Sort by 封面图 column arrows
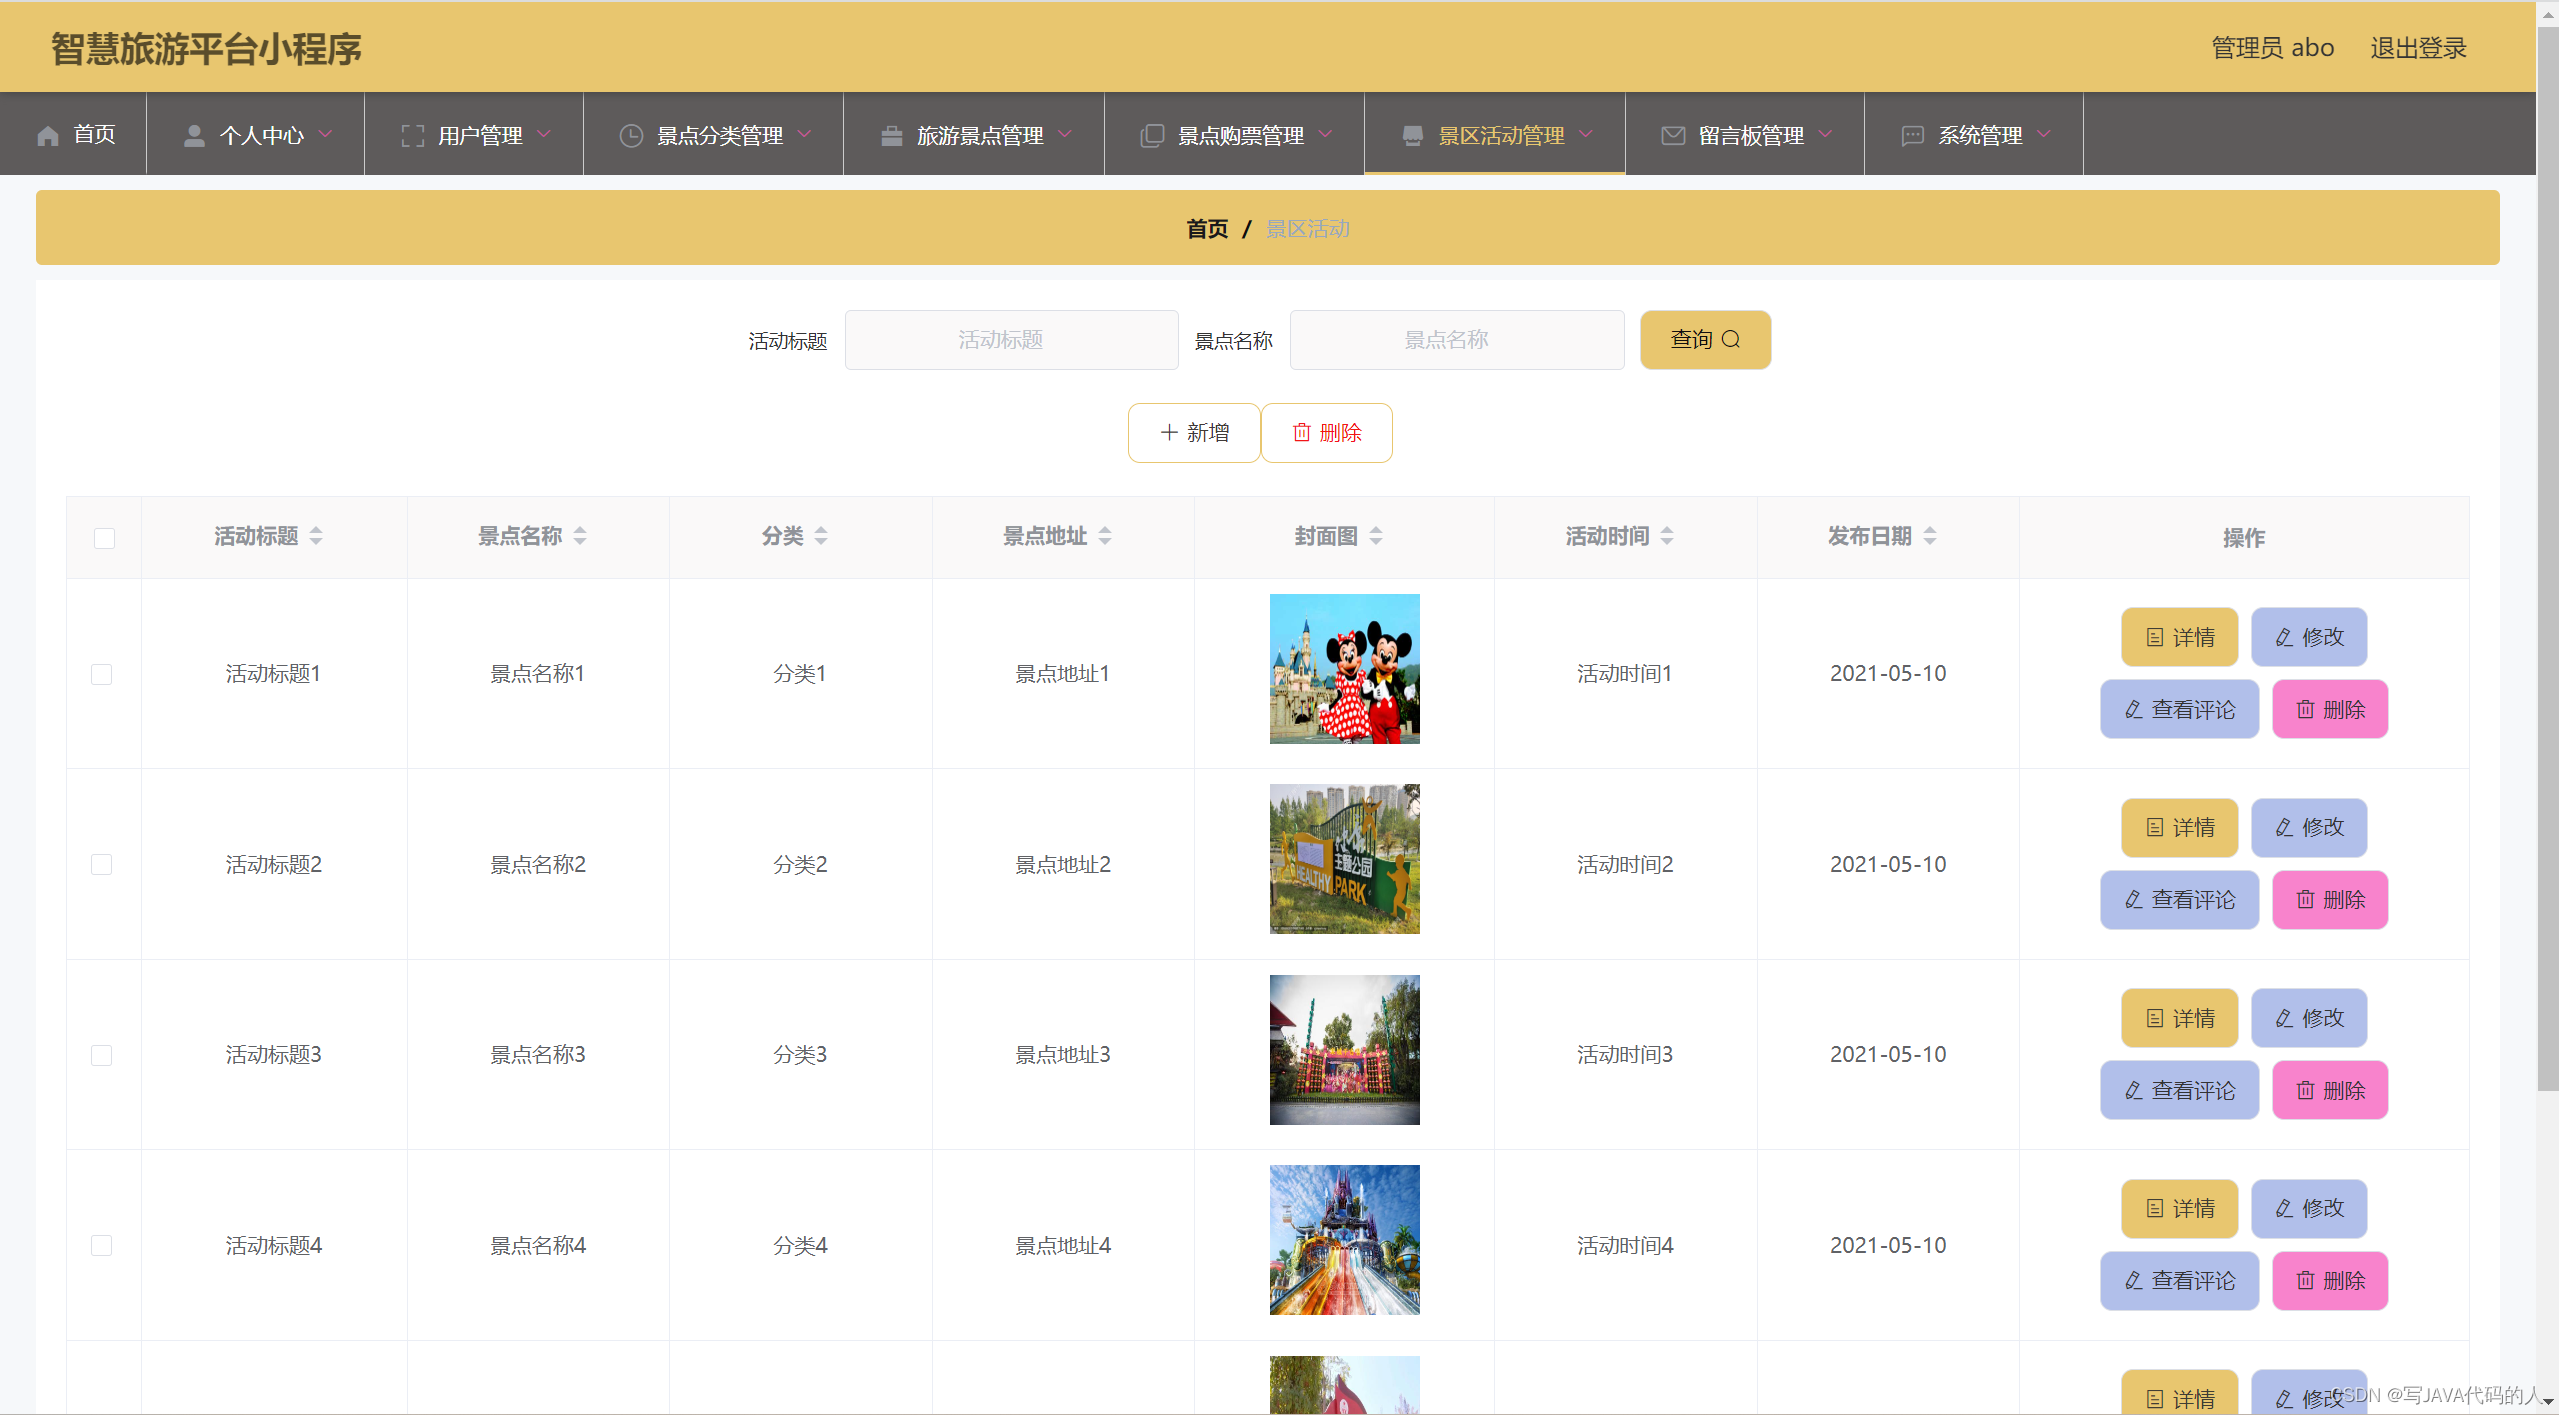2559x1415 pixels. coord(1376,536)
